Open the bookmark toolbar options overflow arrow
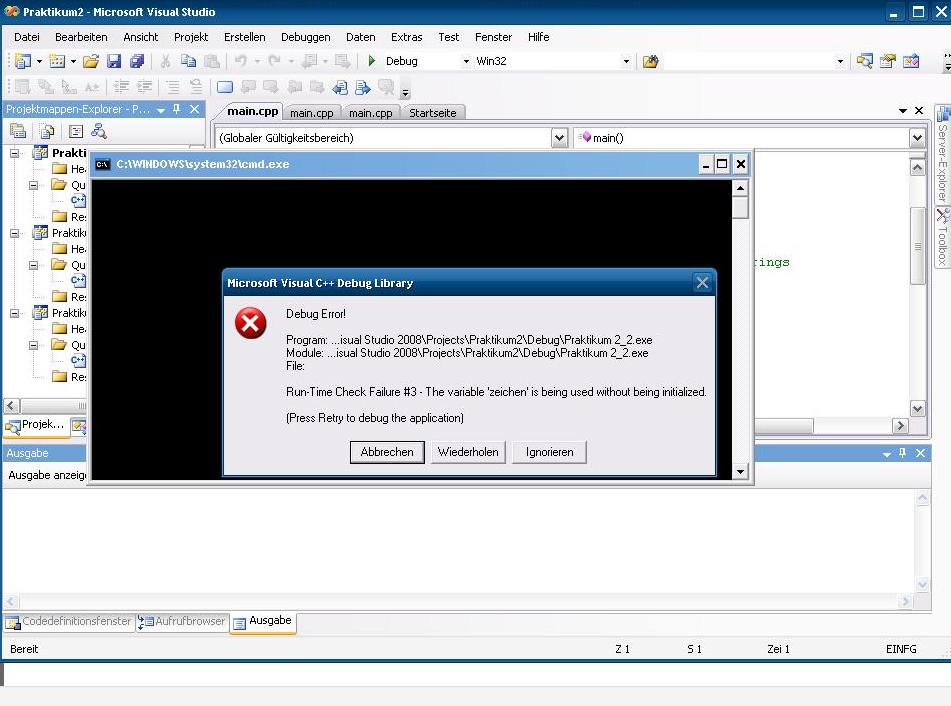 (x=405, y=92)
